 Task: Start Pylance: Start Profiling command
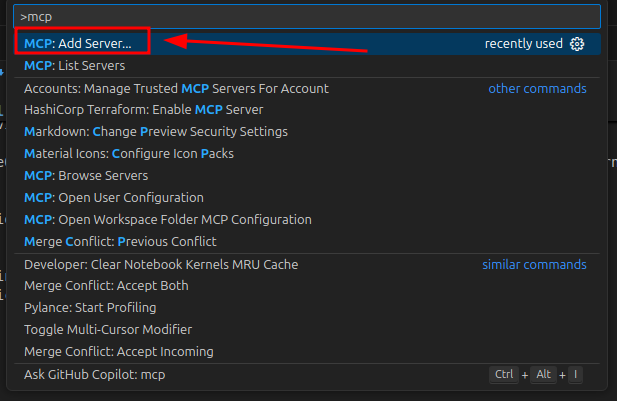92,308
